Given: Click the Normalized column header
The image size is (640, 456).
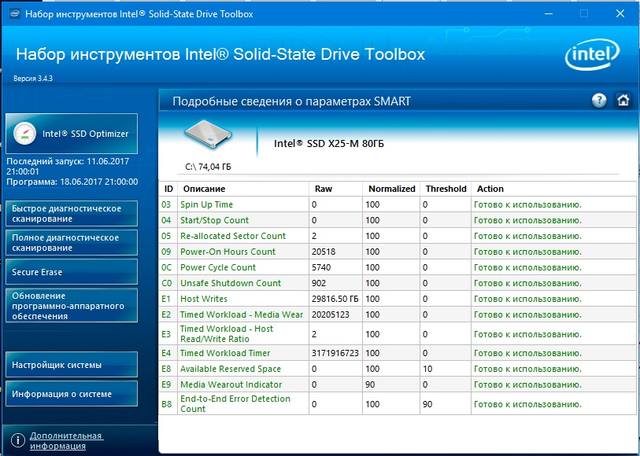Looking at the screenshot, I should [391, 189].
